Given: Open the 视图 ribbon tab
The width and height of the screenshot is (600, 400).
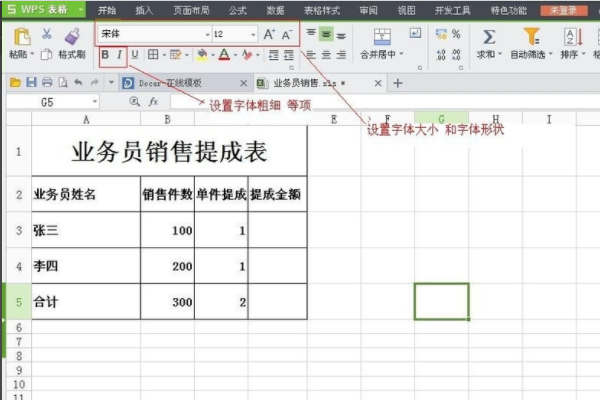Looking at the screenshot, I should tap(406, 10).
